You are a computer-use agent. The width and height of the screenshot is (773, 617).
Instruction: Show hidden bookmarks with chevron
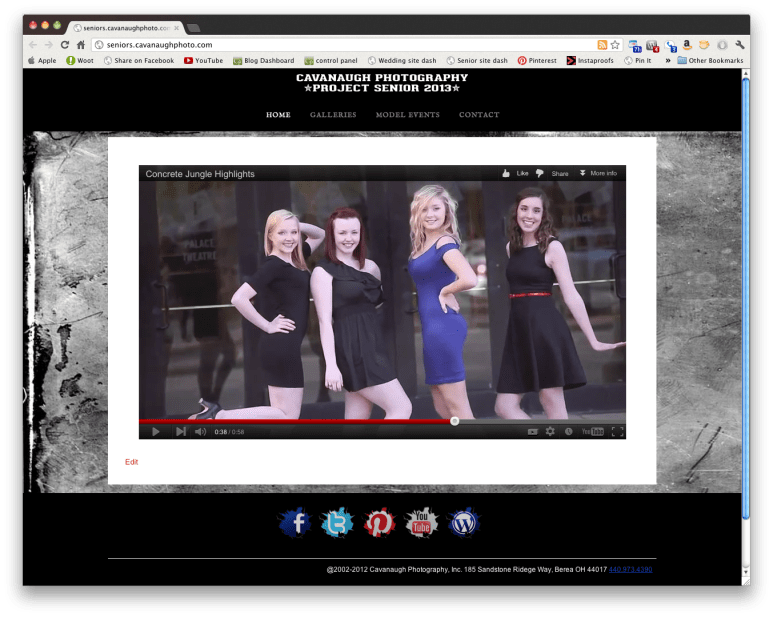coord(667,60)
